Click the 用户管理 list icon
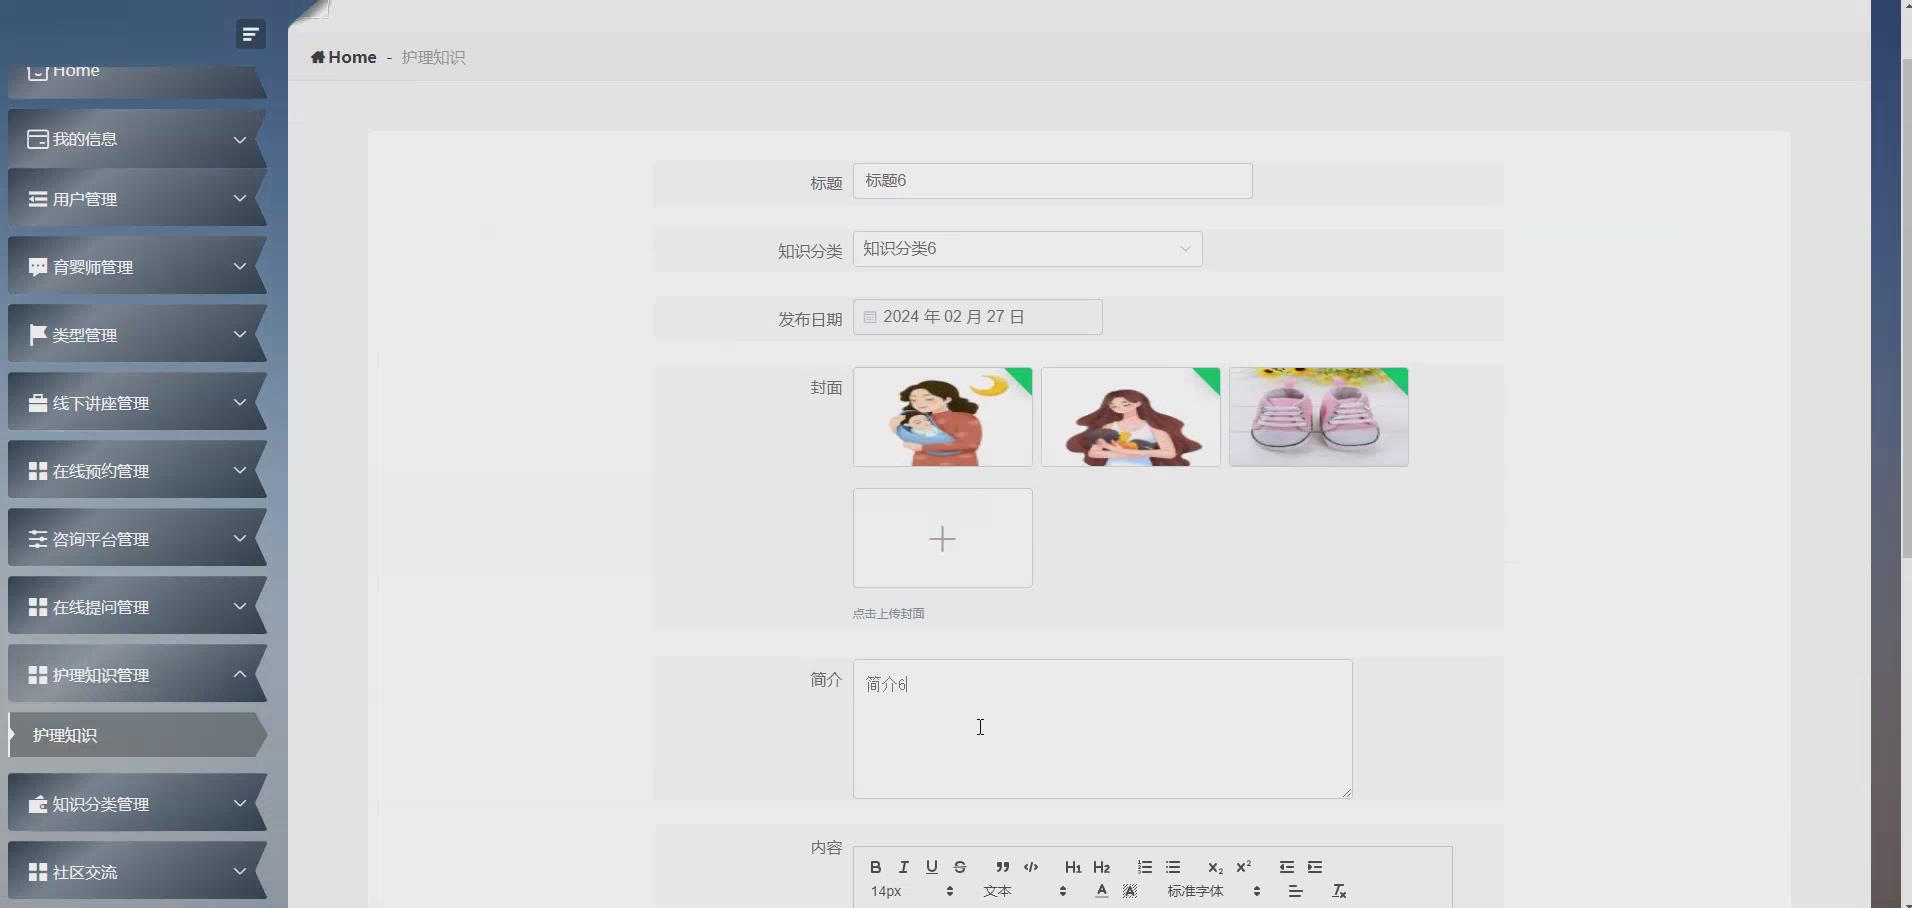1912x908 pixels. coord(38,199)
